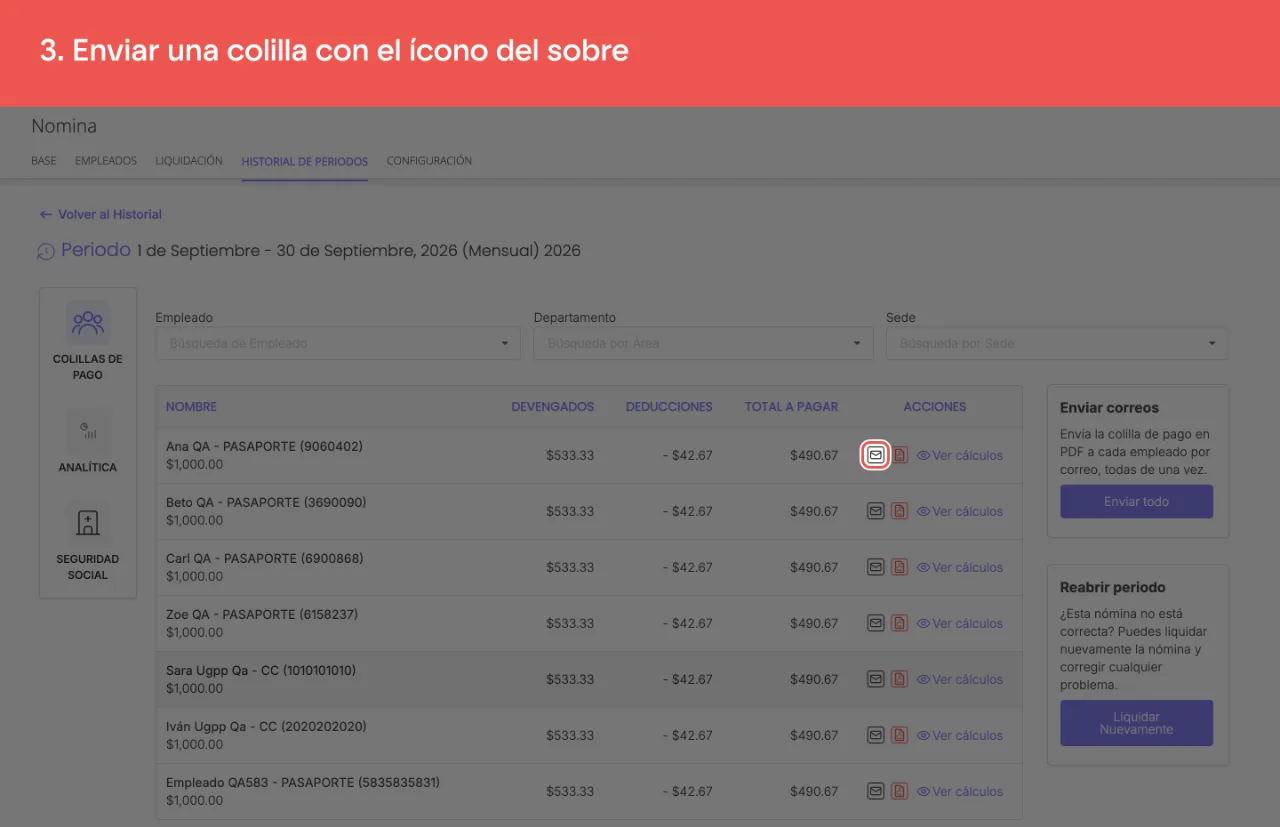Screen dimensions: 1280x827
Task: Click the TOTAL A PAGAR column header
Action: point(791,407)
